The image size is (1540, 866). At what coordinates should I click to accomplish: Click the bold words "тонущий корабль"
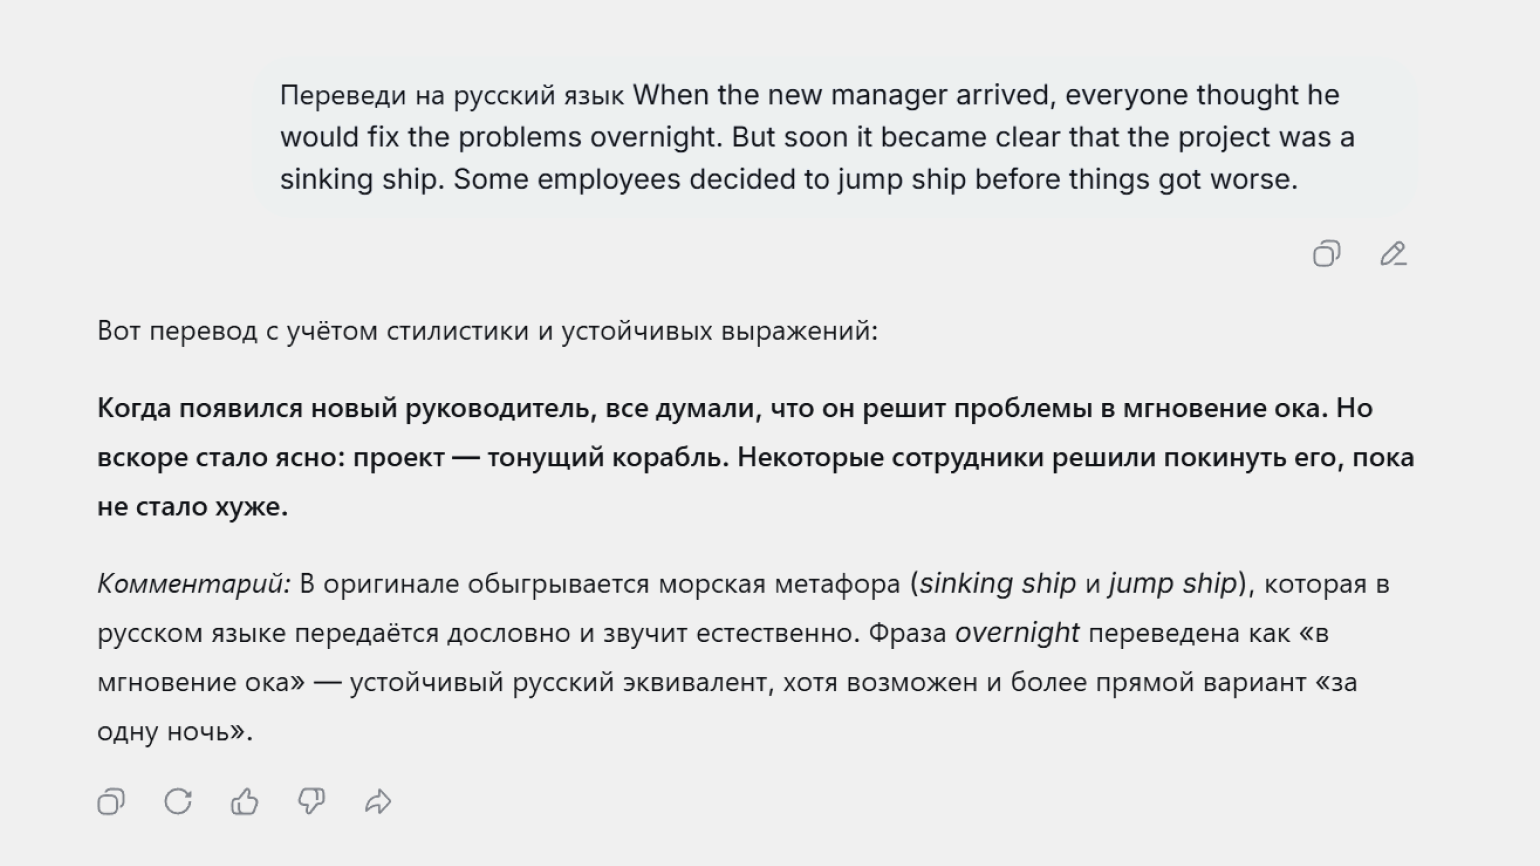pos(607,457)
